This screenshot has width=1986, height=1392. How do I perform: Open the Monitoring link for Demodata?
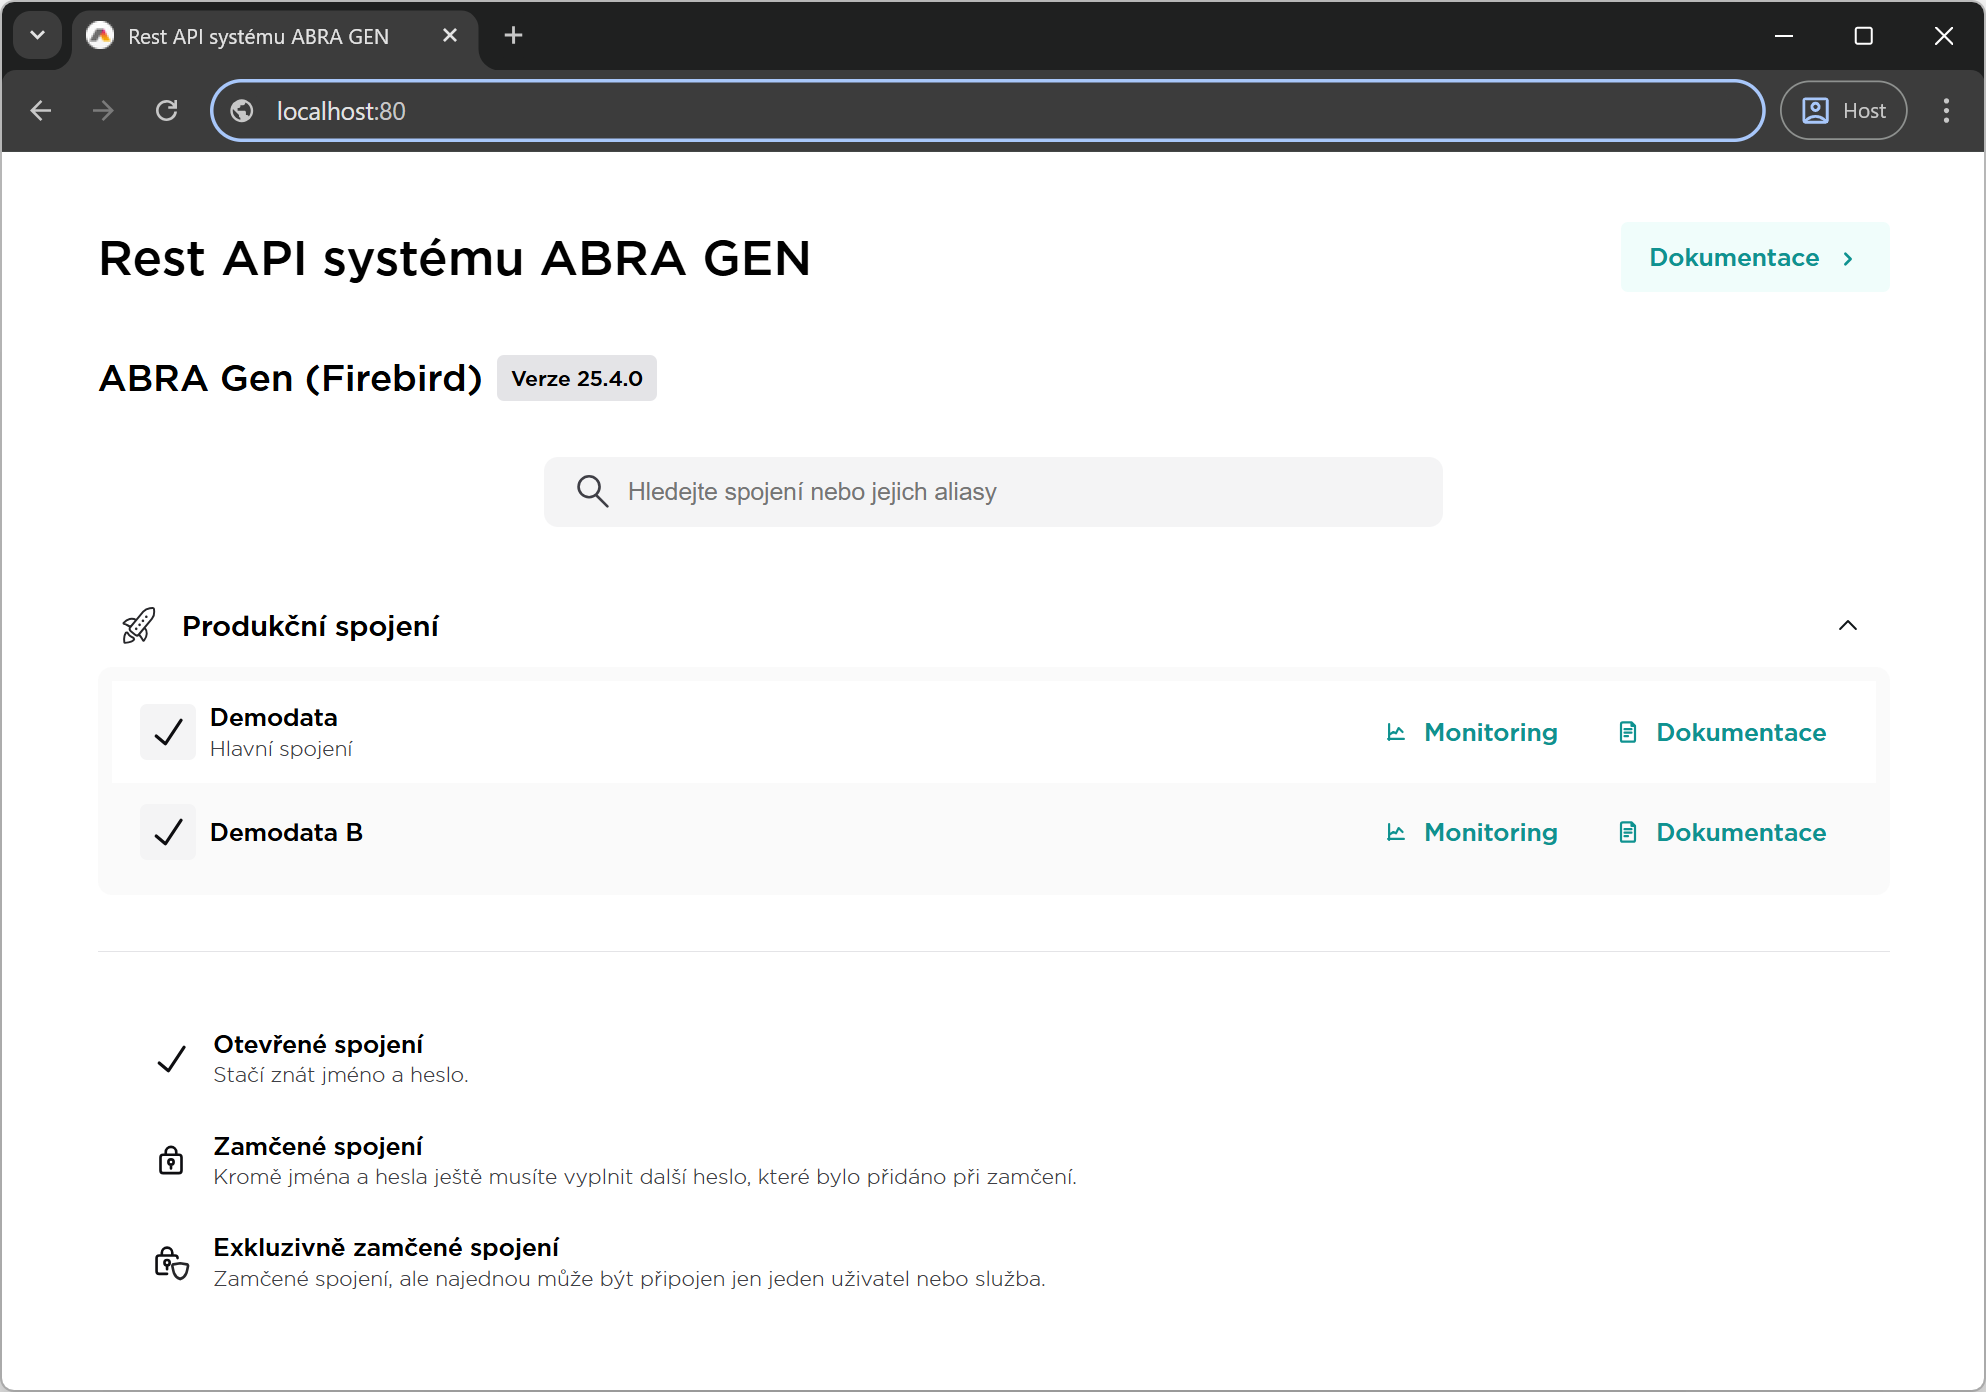(x=1490, y=732)
